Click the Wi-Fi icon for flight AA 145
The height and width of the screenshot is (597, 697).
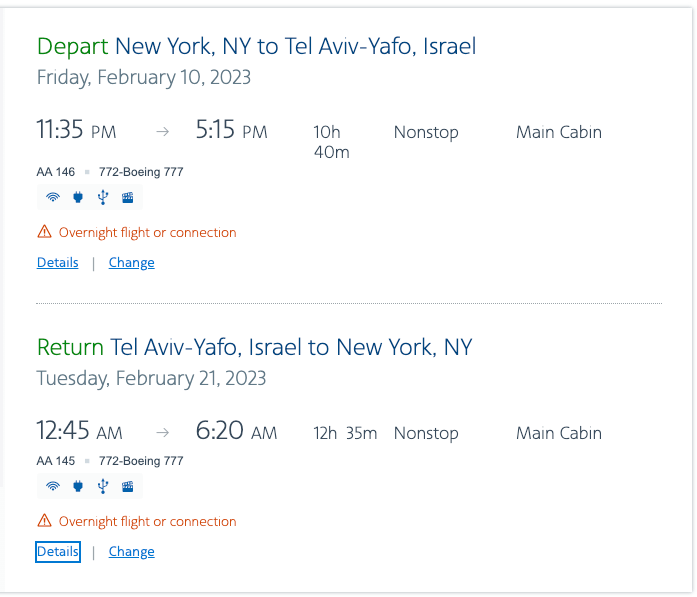[53, 487]
